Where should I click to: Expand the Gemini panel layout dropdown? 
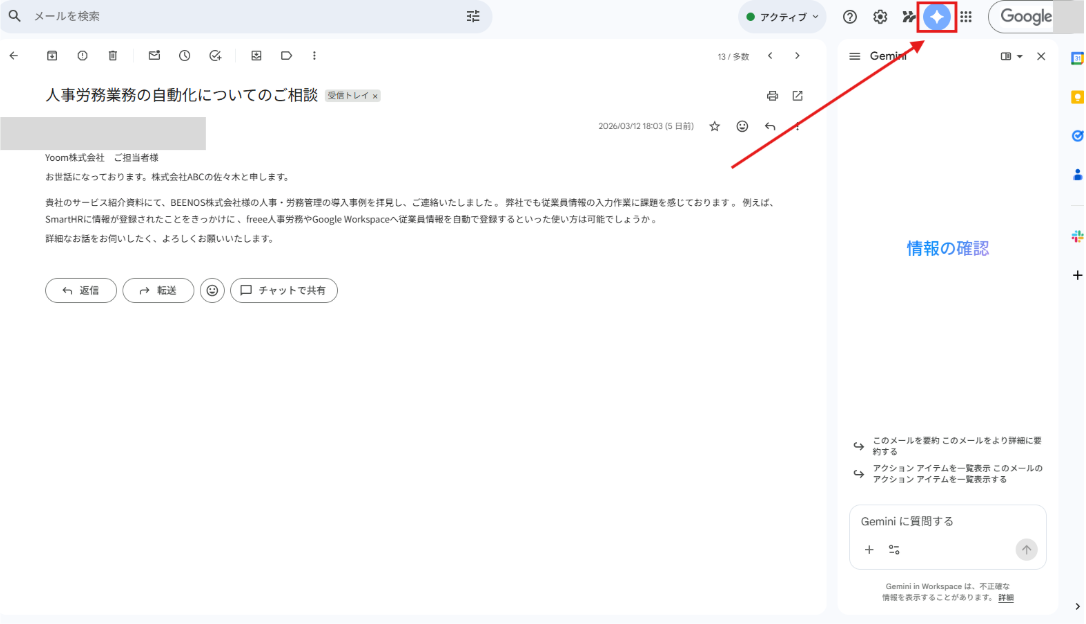[x=1012, y=57]
